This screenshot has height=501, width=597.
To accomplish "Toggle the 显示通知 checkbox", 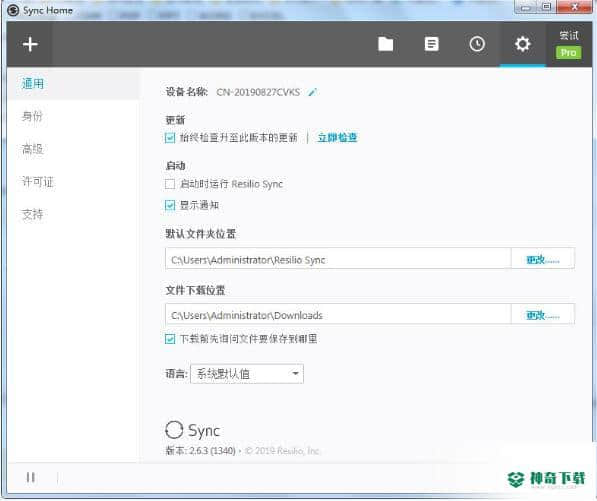I will (170, 206).
